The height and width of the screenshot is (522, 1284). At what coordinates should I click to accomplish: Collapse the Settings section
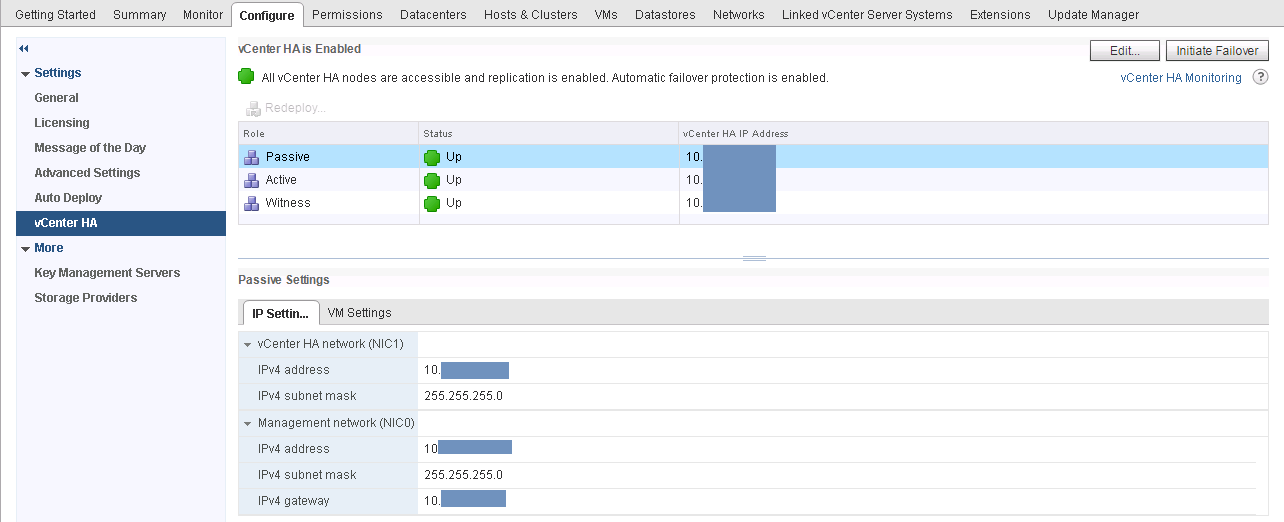pyautogui.click(x=26, y=74)
